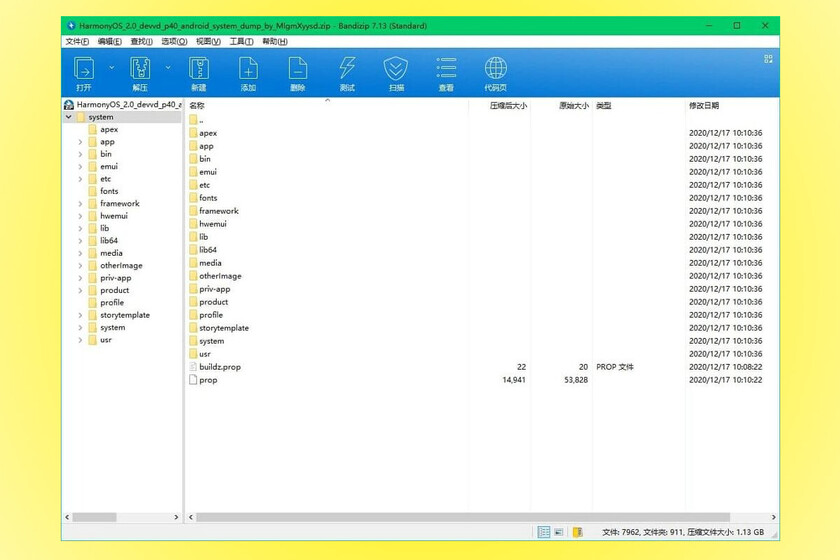Viewport: 840px width, 560px height.
Task: Select the framework row in file list
Action: 481,211
